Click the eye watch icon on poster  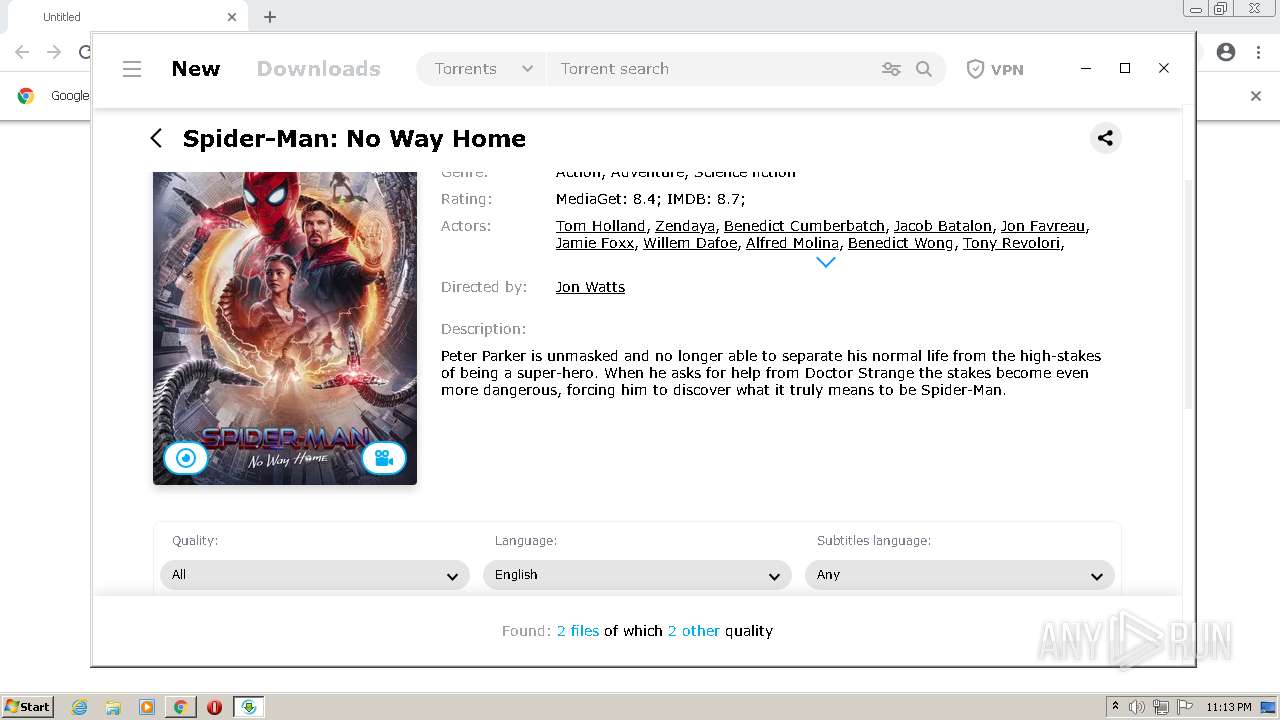click(x=185, y=458)
